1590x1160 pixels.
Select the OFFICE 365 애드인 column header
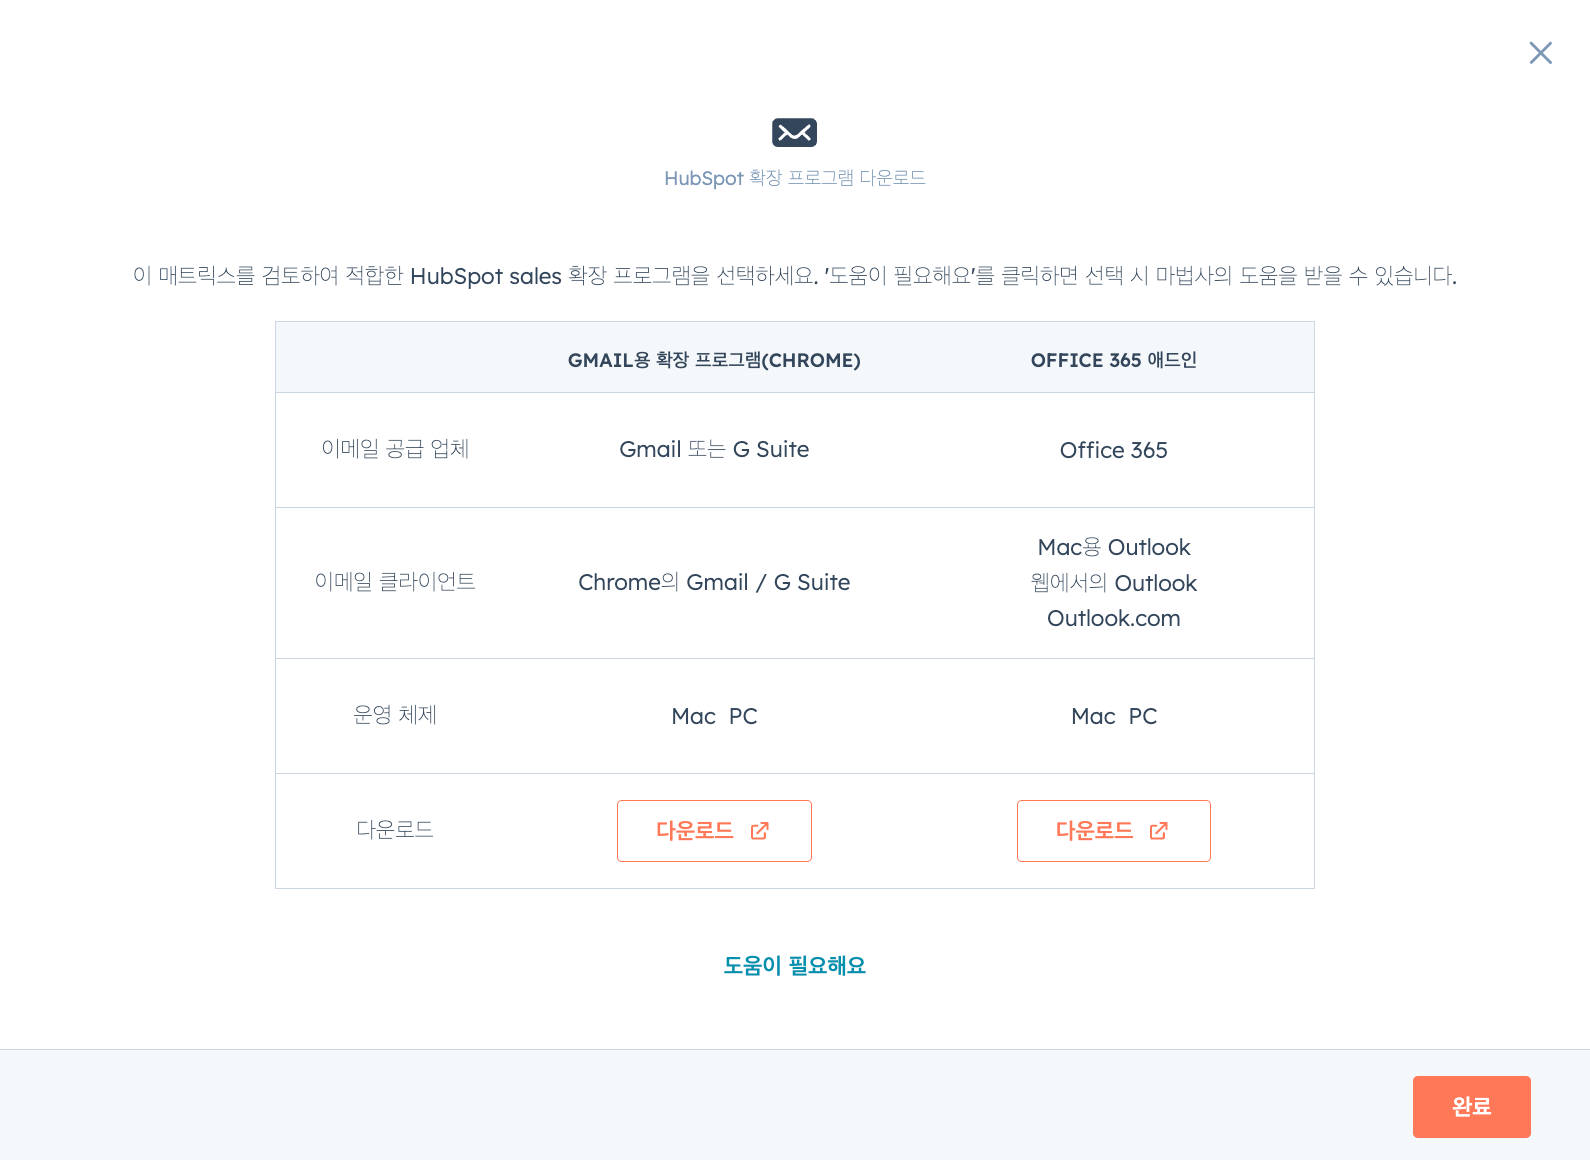(1114, 360)
